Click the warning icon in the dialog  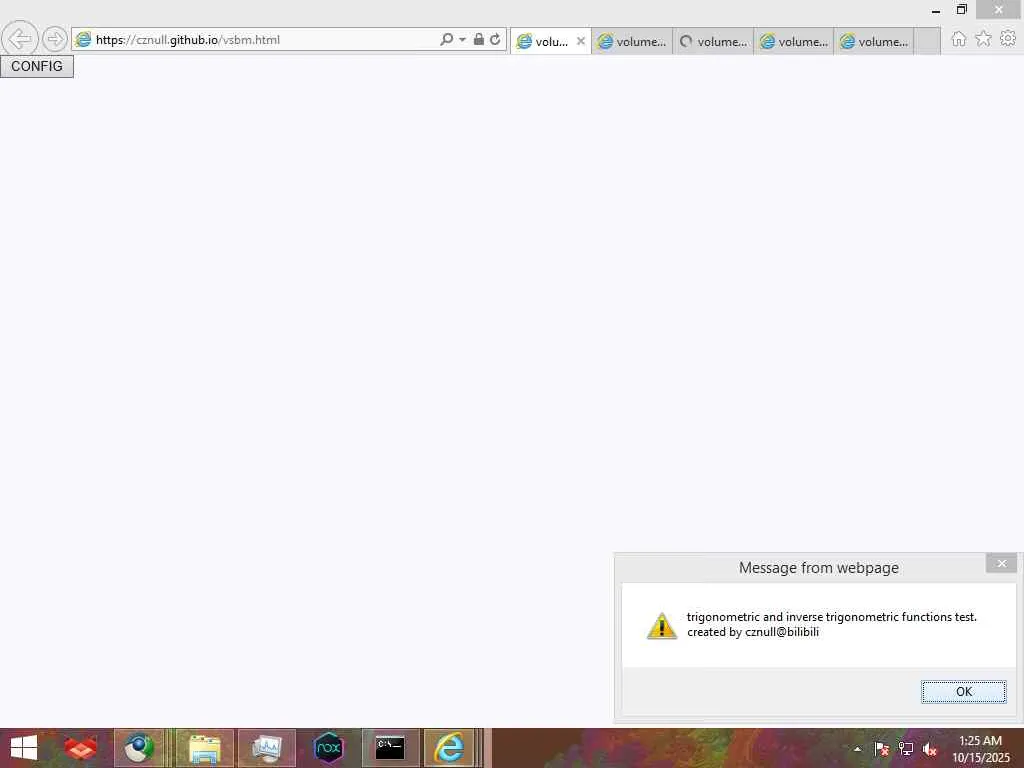click(x=662, y=626)
